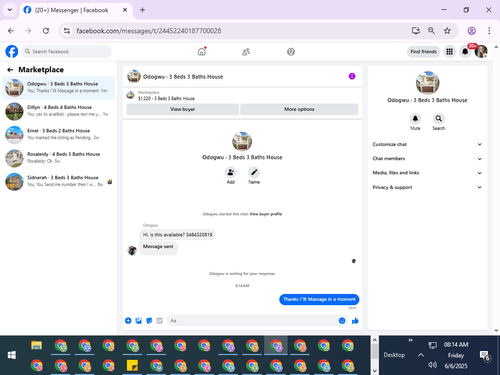Open File Explorer from the taskbar

pos(36,345)
